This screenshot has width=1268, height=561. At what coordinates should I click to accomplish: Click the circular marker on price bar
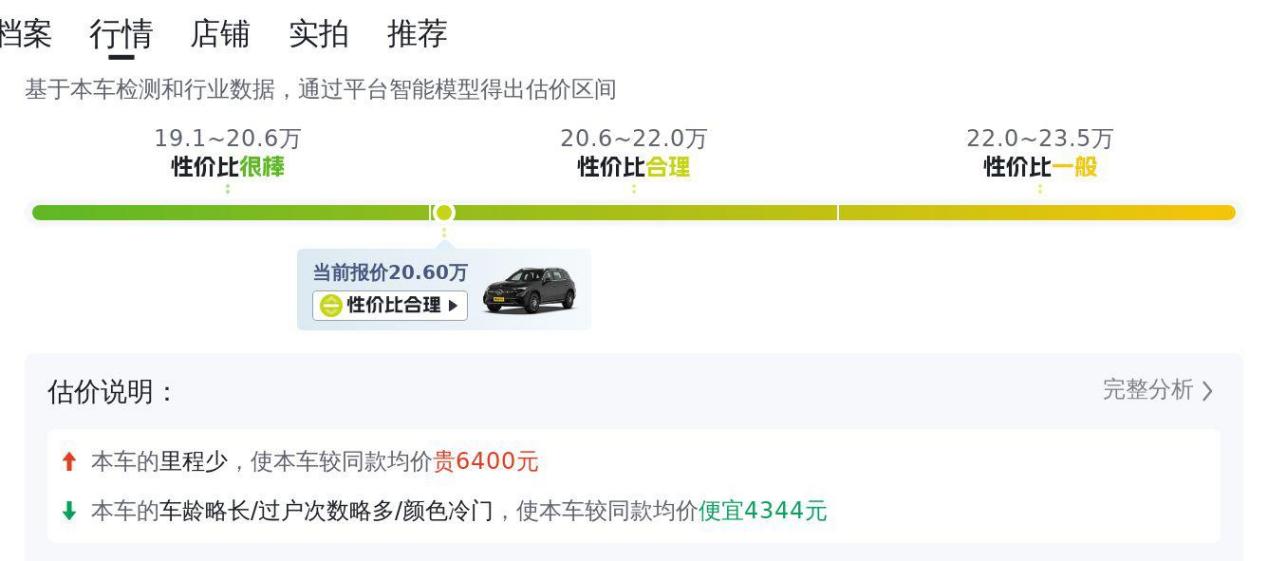[444, 212]
